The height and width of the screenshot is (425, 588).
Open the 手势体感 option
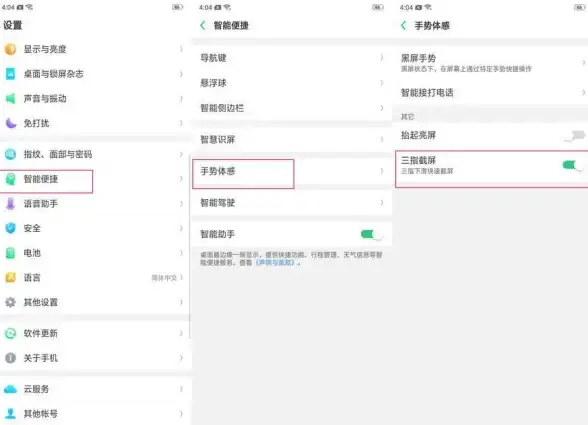292,171
